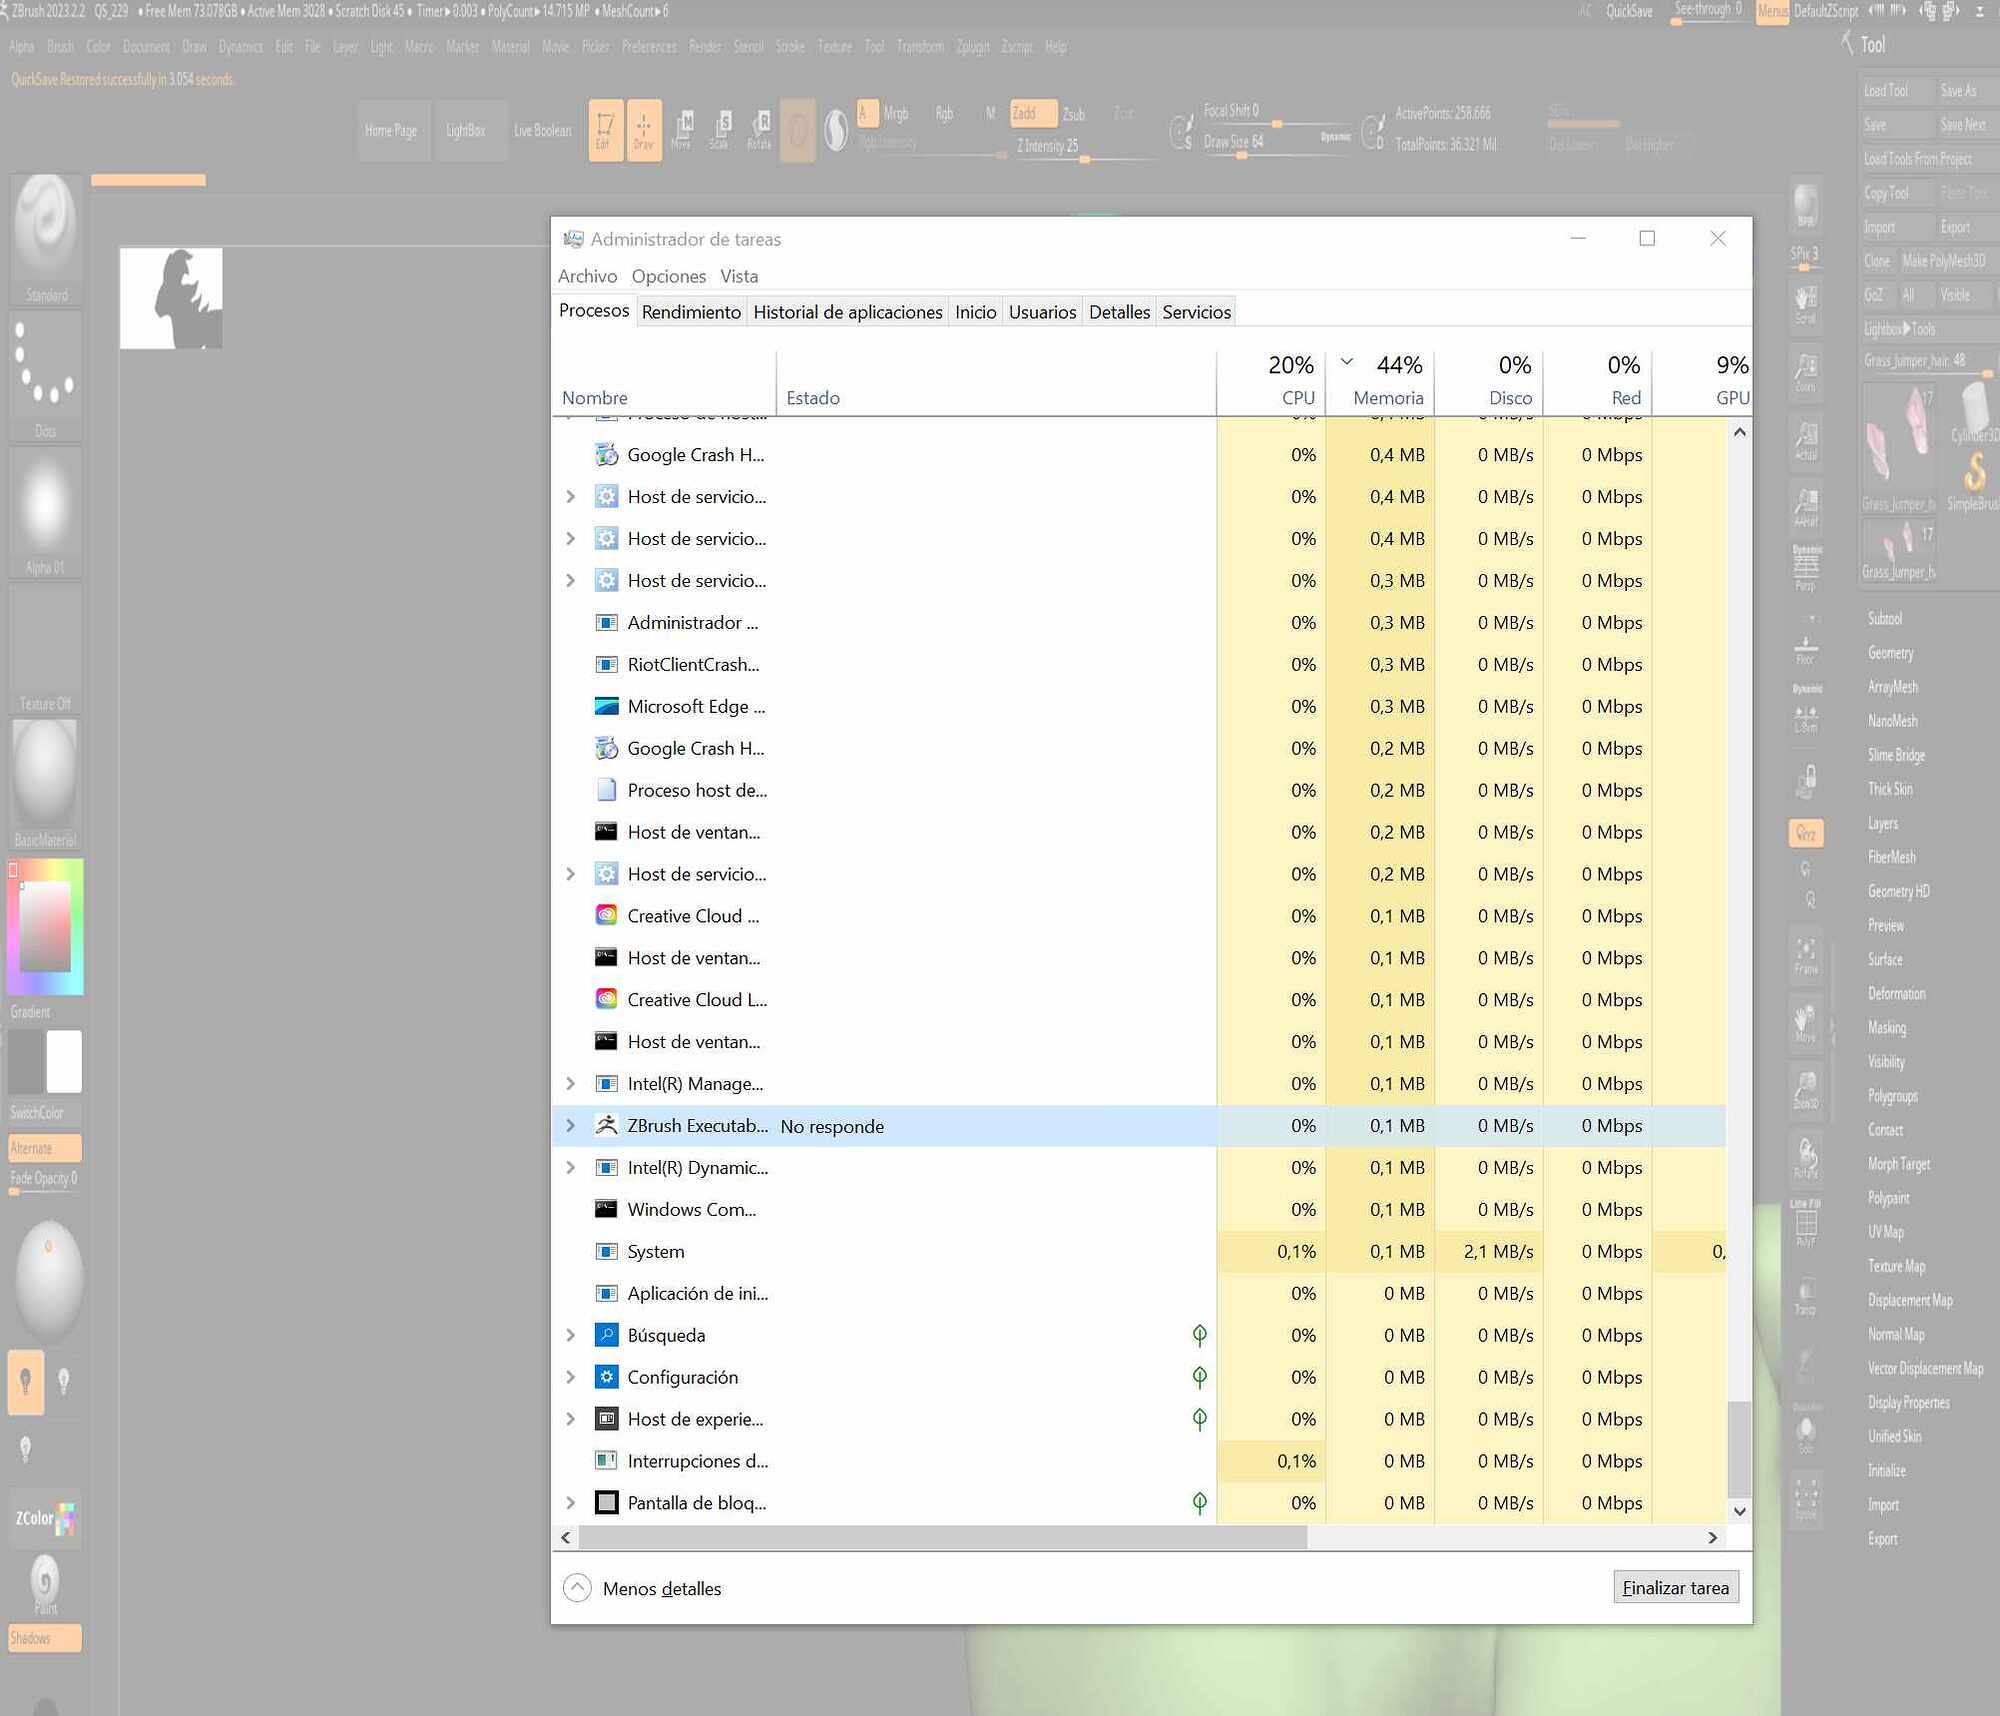Click the Edit mode icon in ZBrush toolbar
2000x1716 pixels.
pyautogui.click(x=605, y=130)
